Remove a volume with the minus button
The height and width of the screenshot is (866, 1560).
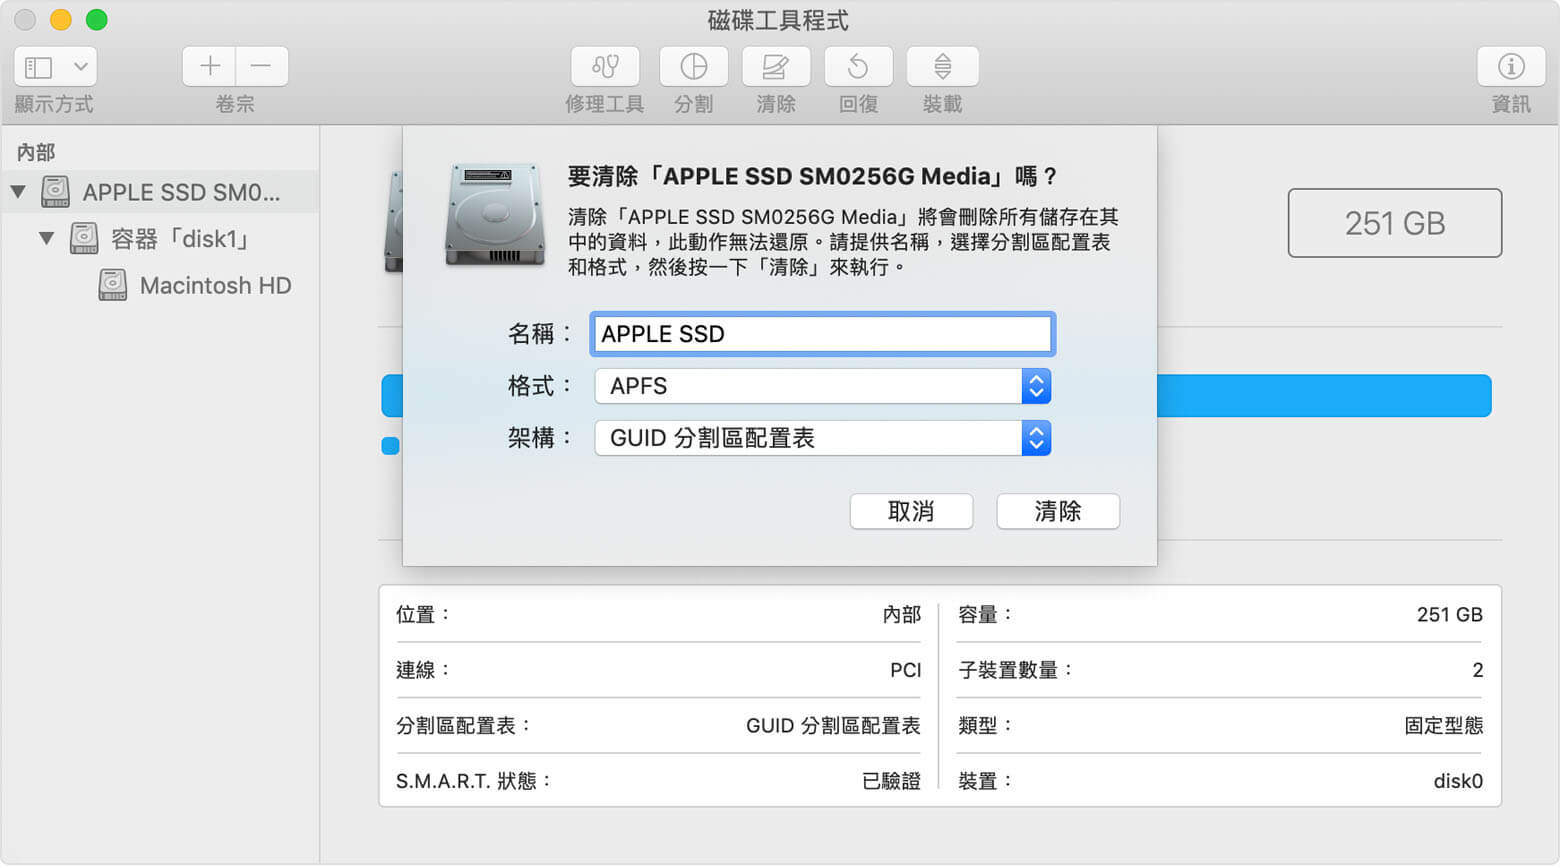[262, 67]
